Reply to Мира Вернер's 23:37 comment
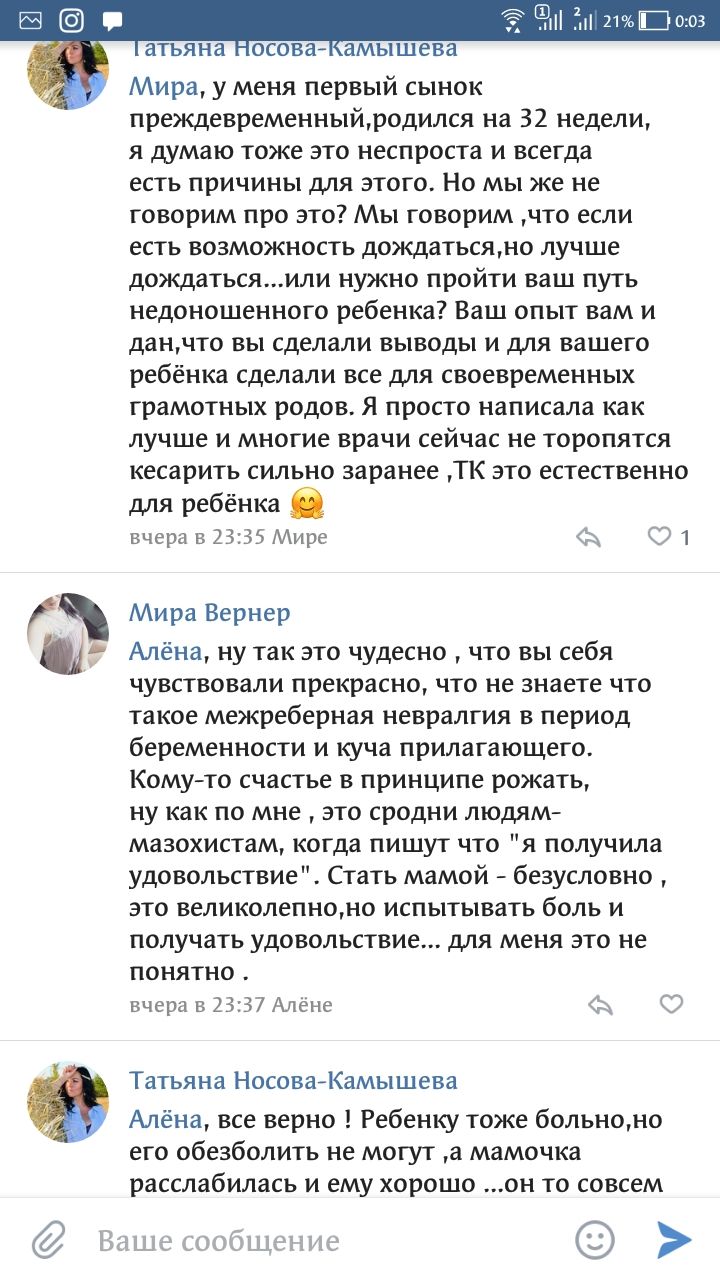 tap(600, 1004)
